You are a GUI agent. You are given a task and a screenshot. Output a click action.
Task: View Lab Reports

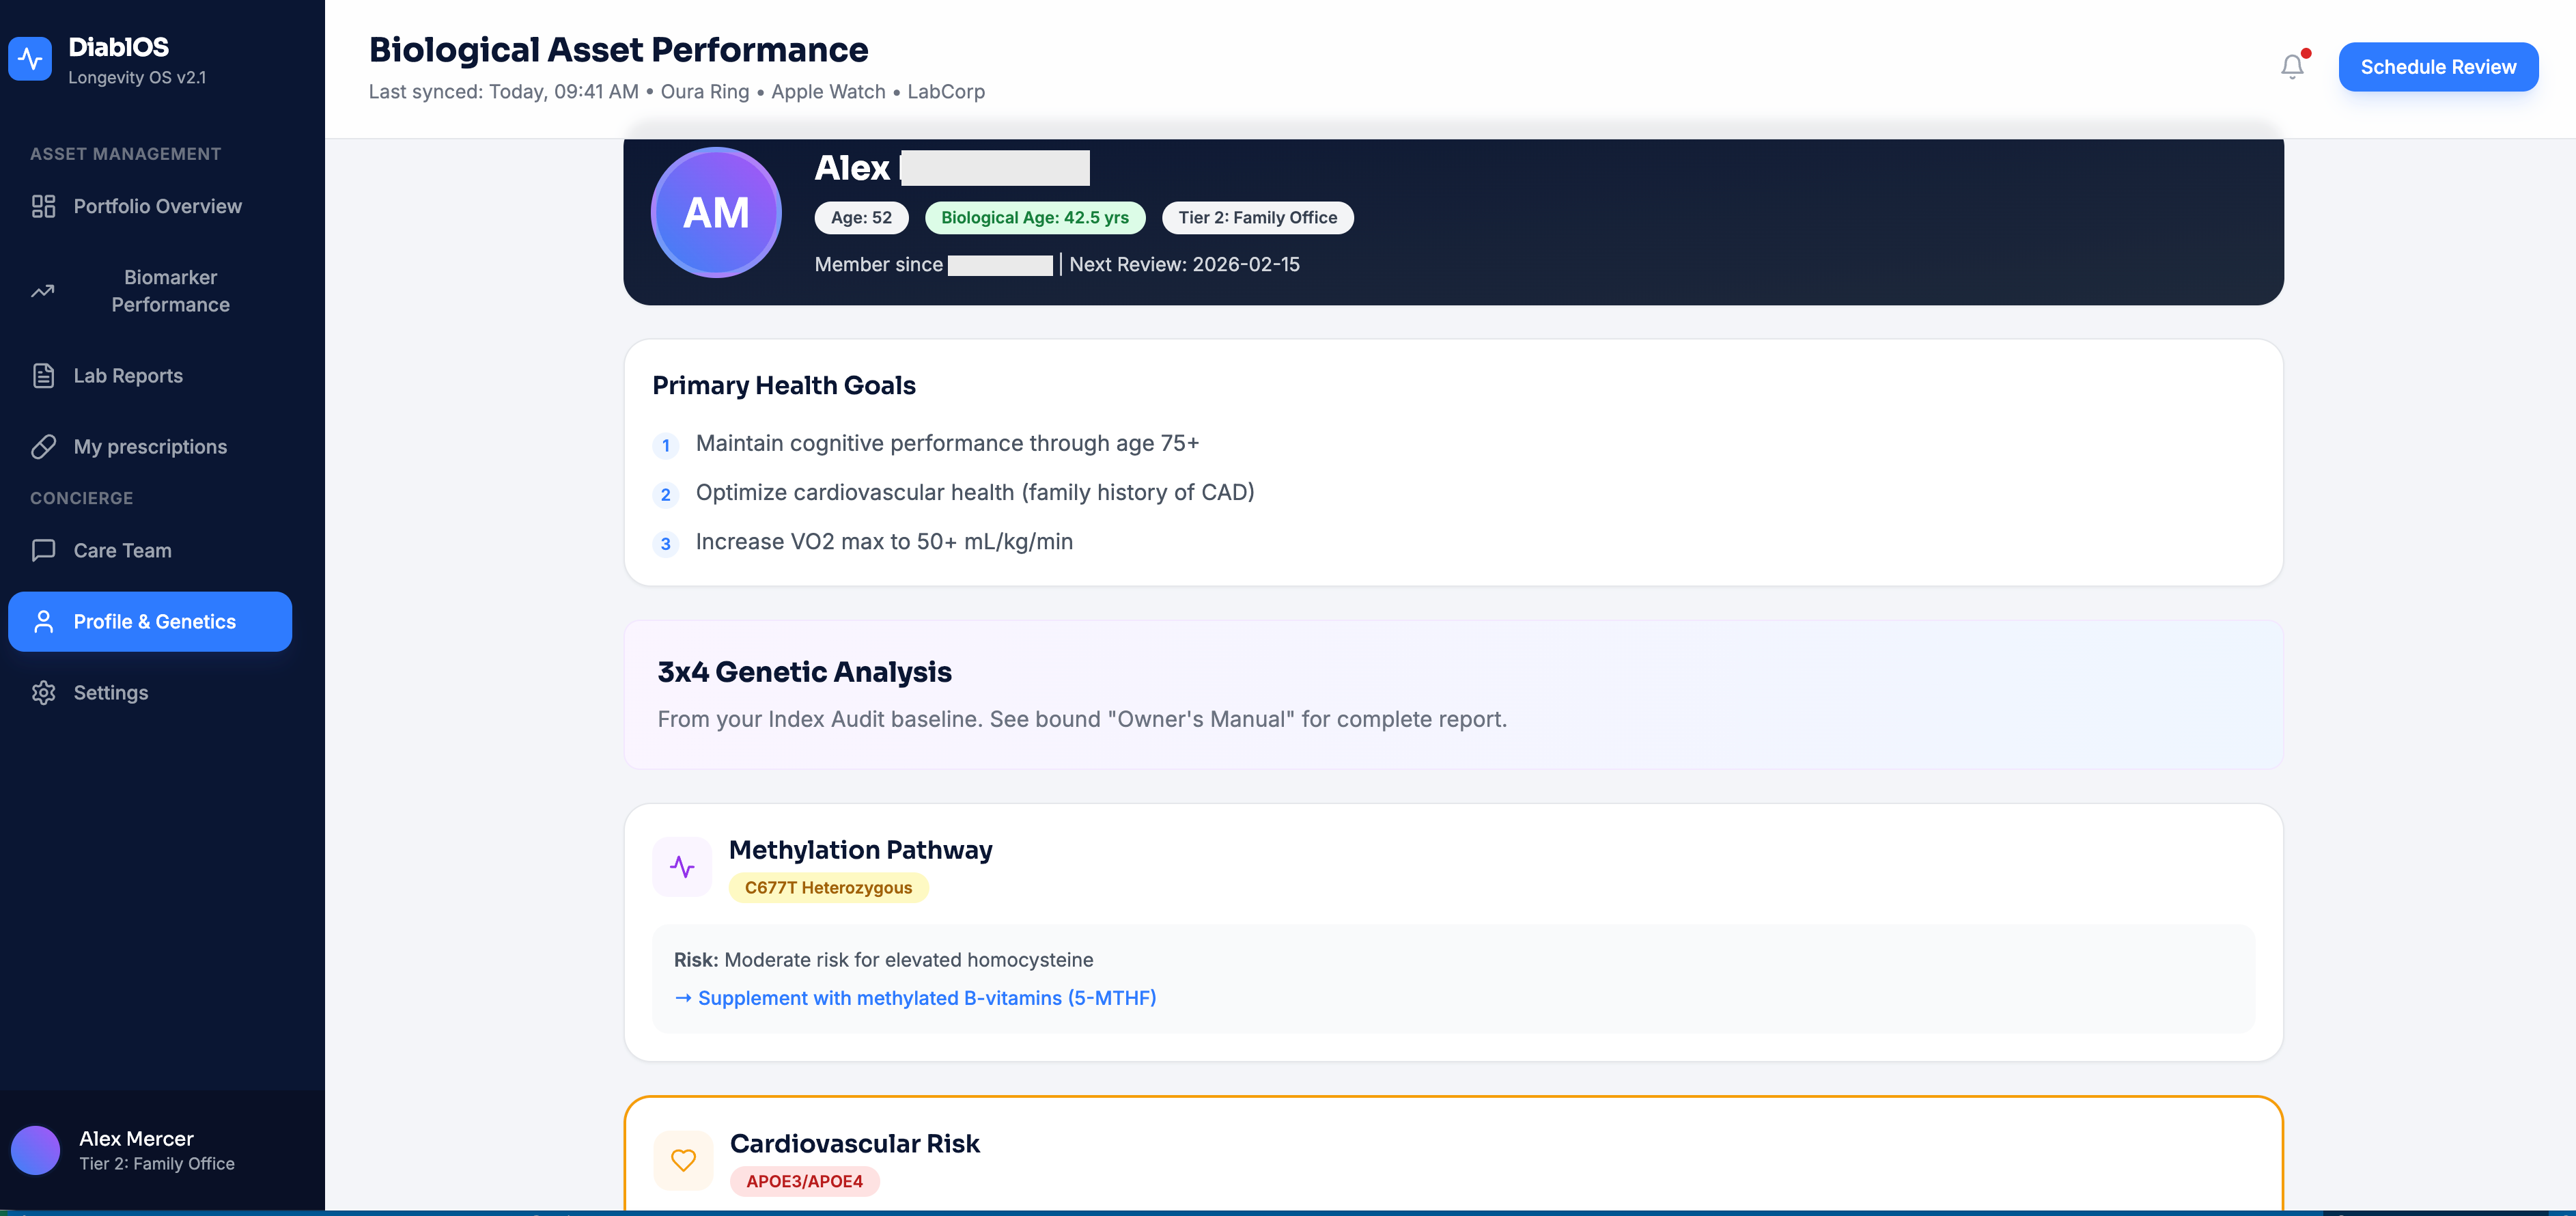pyautogui.click(x=127, y=375)
